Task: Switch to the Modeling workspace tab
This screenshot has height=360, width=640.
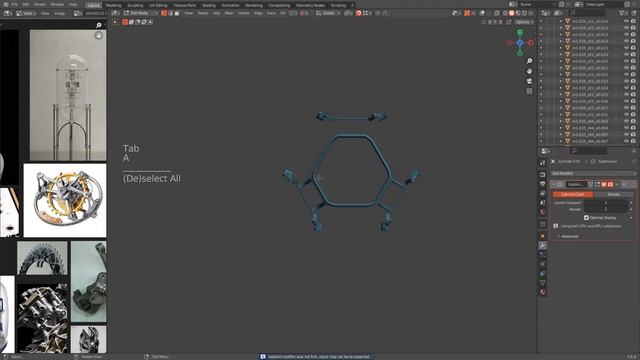Action: (x=113, y=5)
